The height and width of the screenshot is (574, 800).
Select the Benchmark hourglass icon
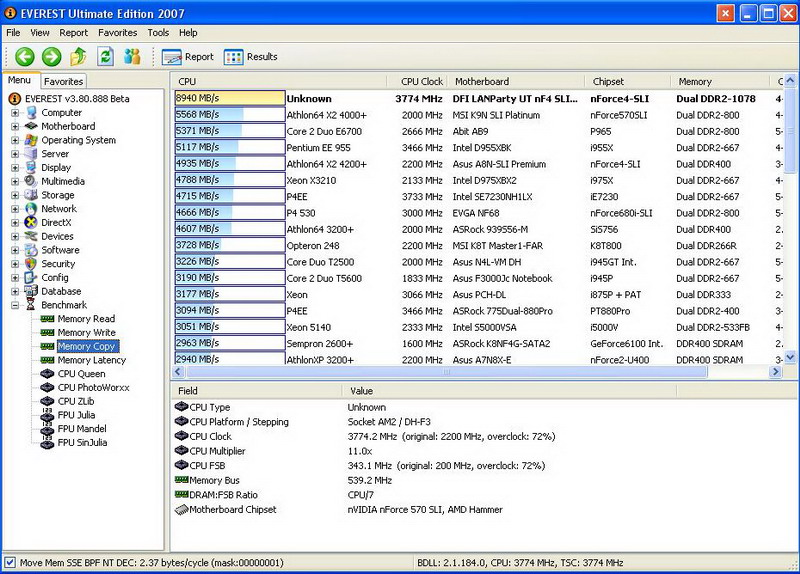point(32,305)
